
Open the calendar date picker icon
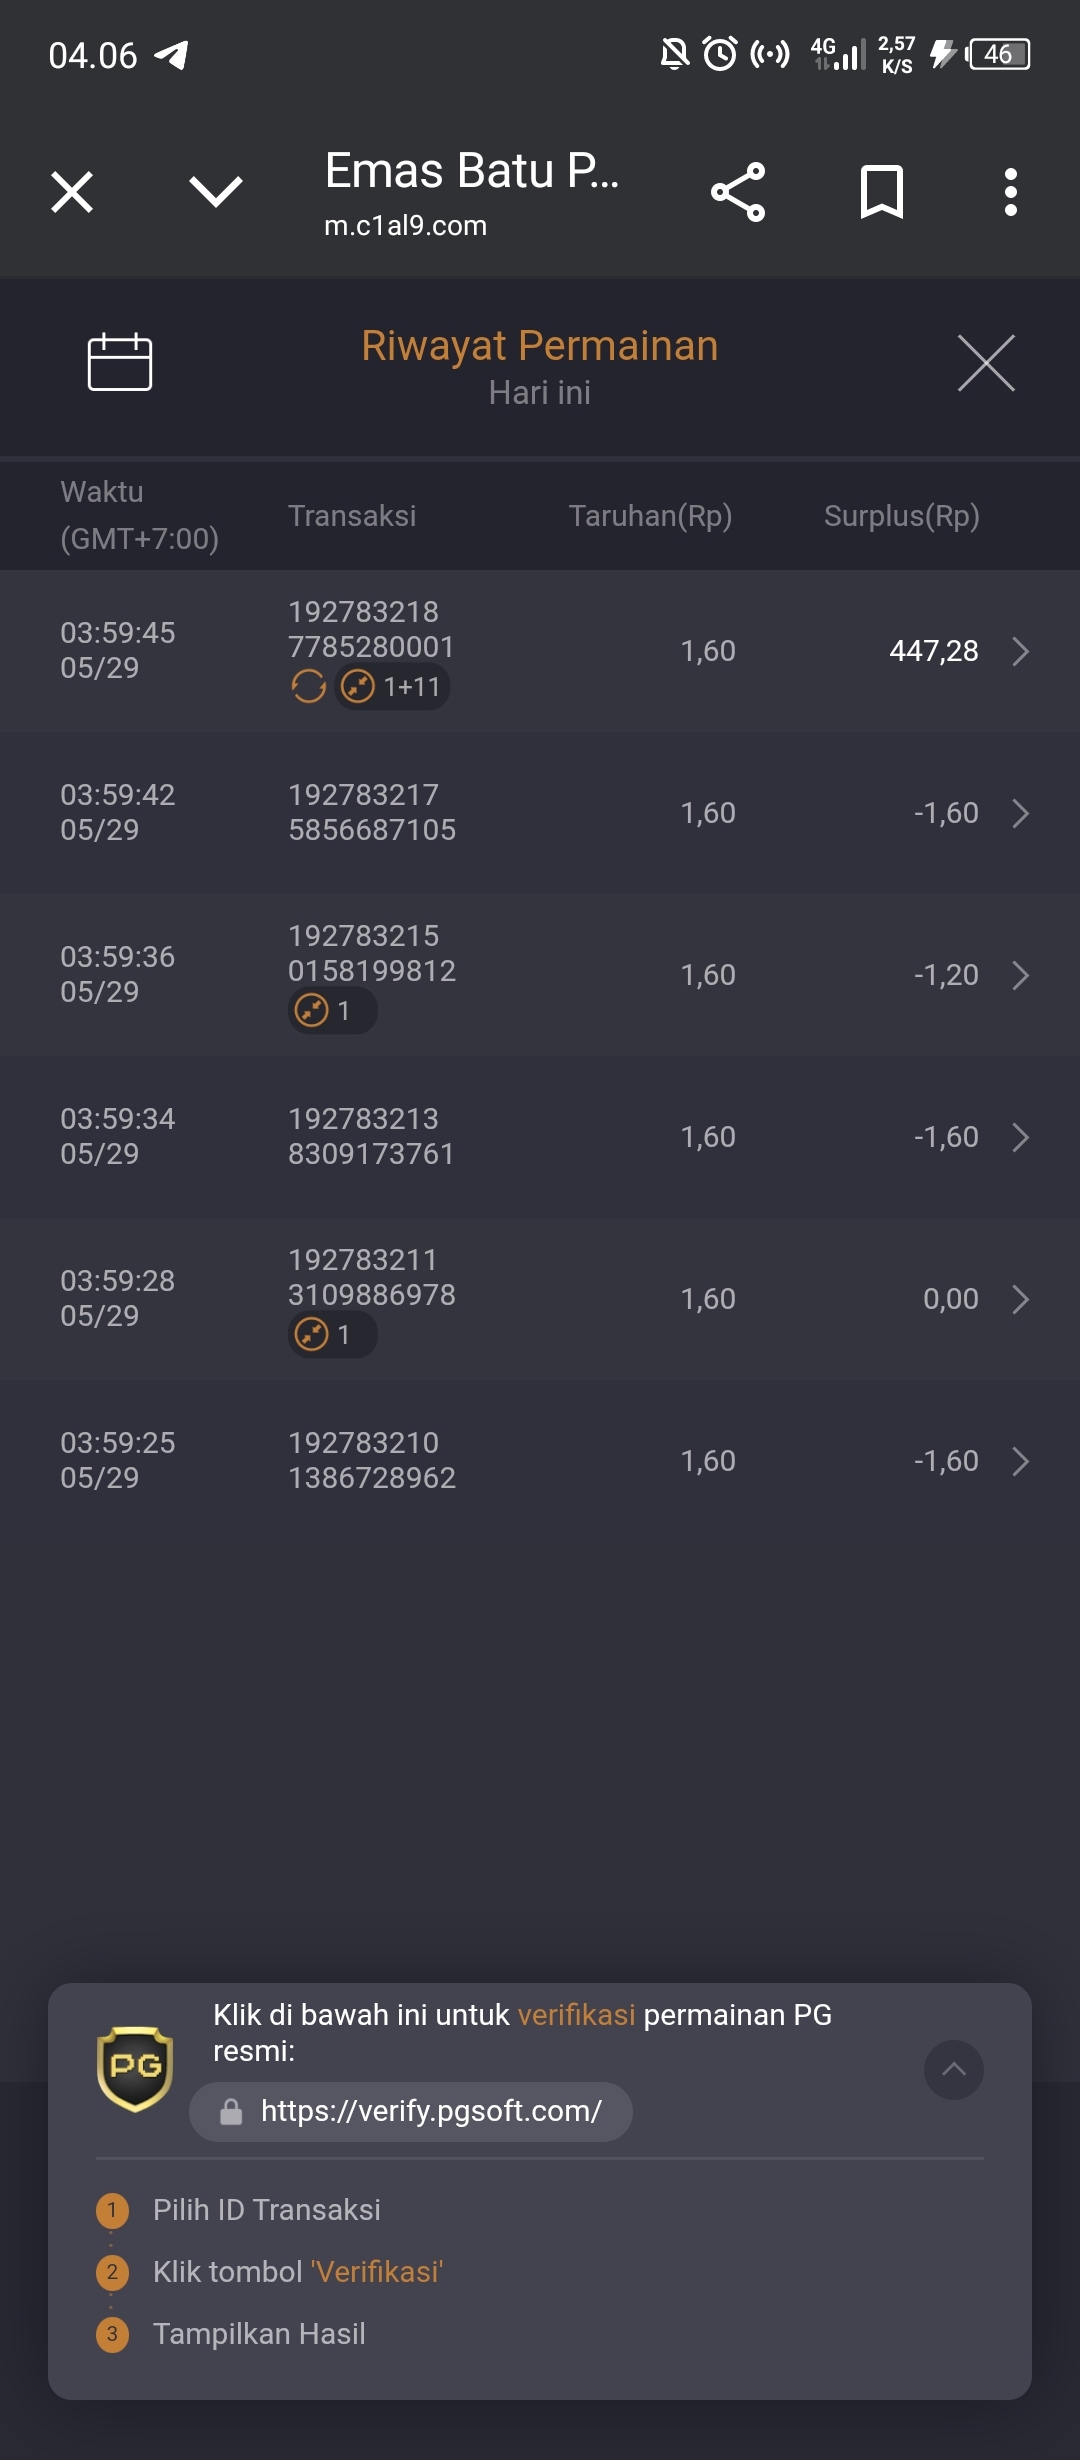[x=119, y=362]
